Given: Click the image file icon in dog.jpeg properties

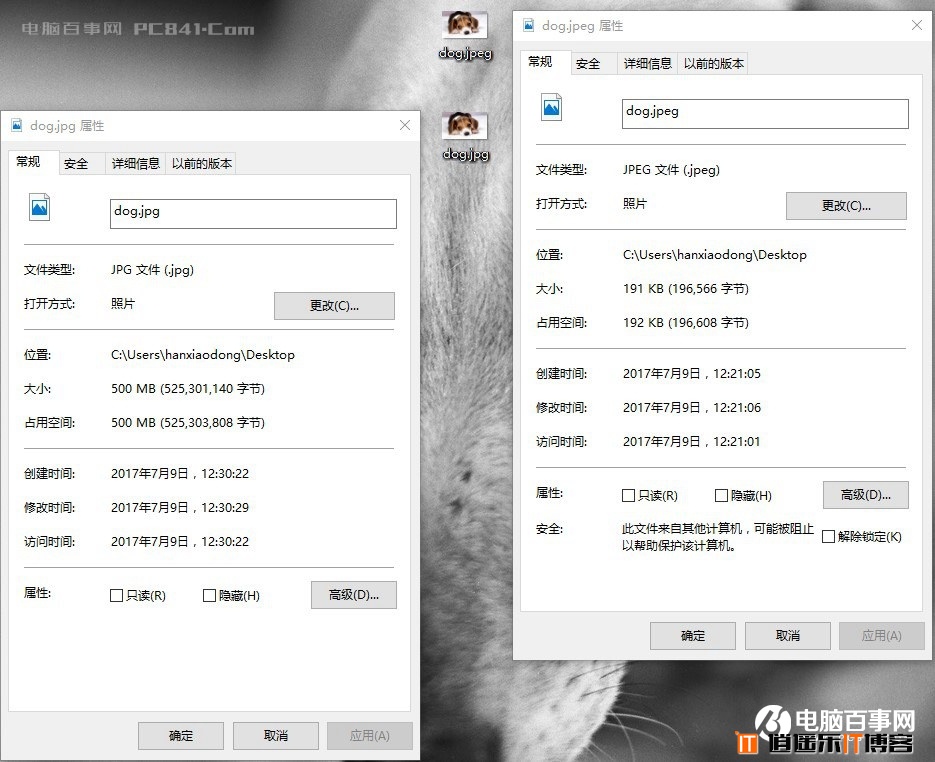Looking at the screenshot, I should click(x=552, y=107).
